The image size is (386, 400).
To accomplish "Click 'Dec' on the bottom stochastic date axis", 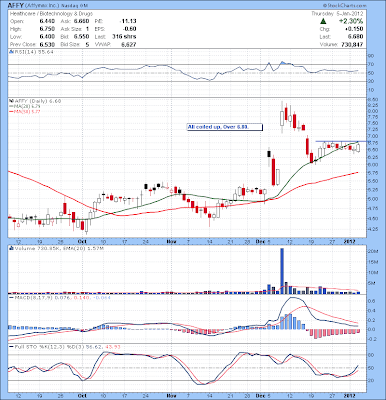I will (x=260, y=395).
